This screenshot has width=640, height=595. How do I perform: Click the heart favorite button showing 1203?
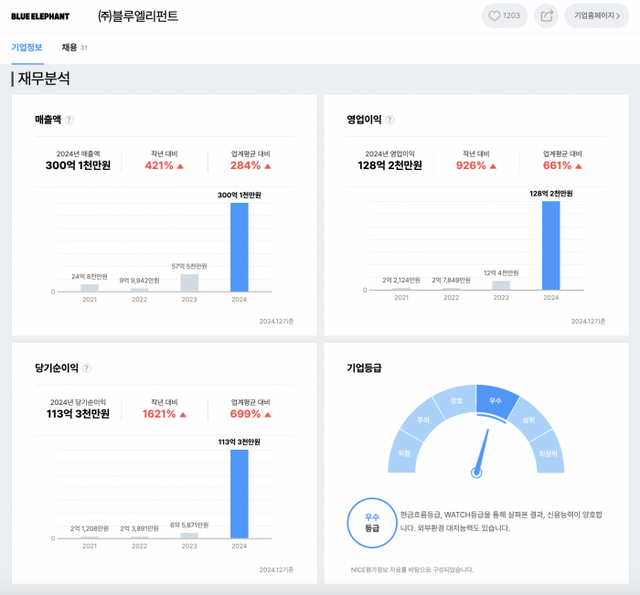(x=505, y=16)
